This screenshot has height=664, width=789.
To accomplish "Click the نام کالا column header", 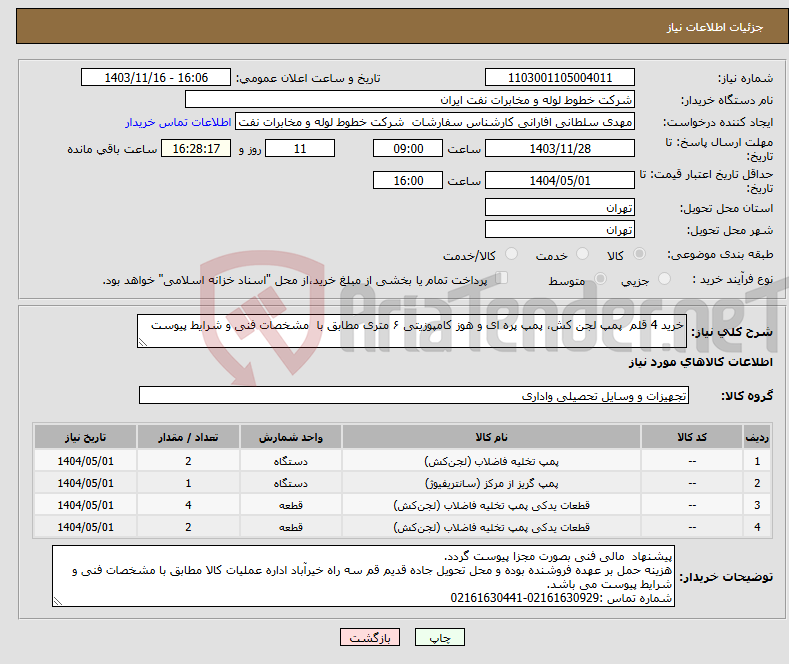I will 491,437.
